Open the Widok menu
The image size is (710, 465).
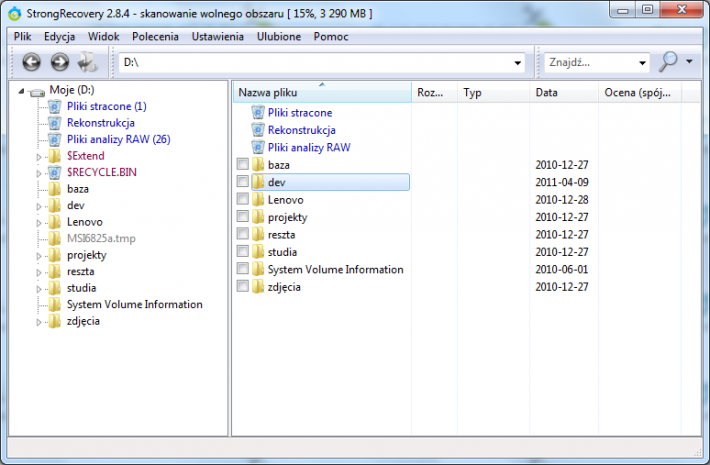pos(104,37)
